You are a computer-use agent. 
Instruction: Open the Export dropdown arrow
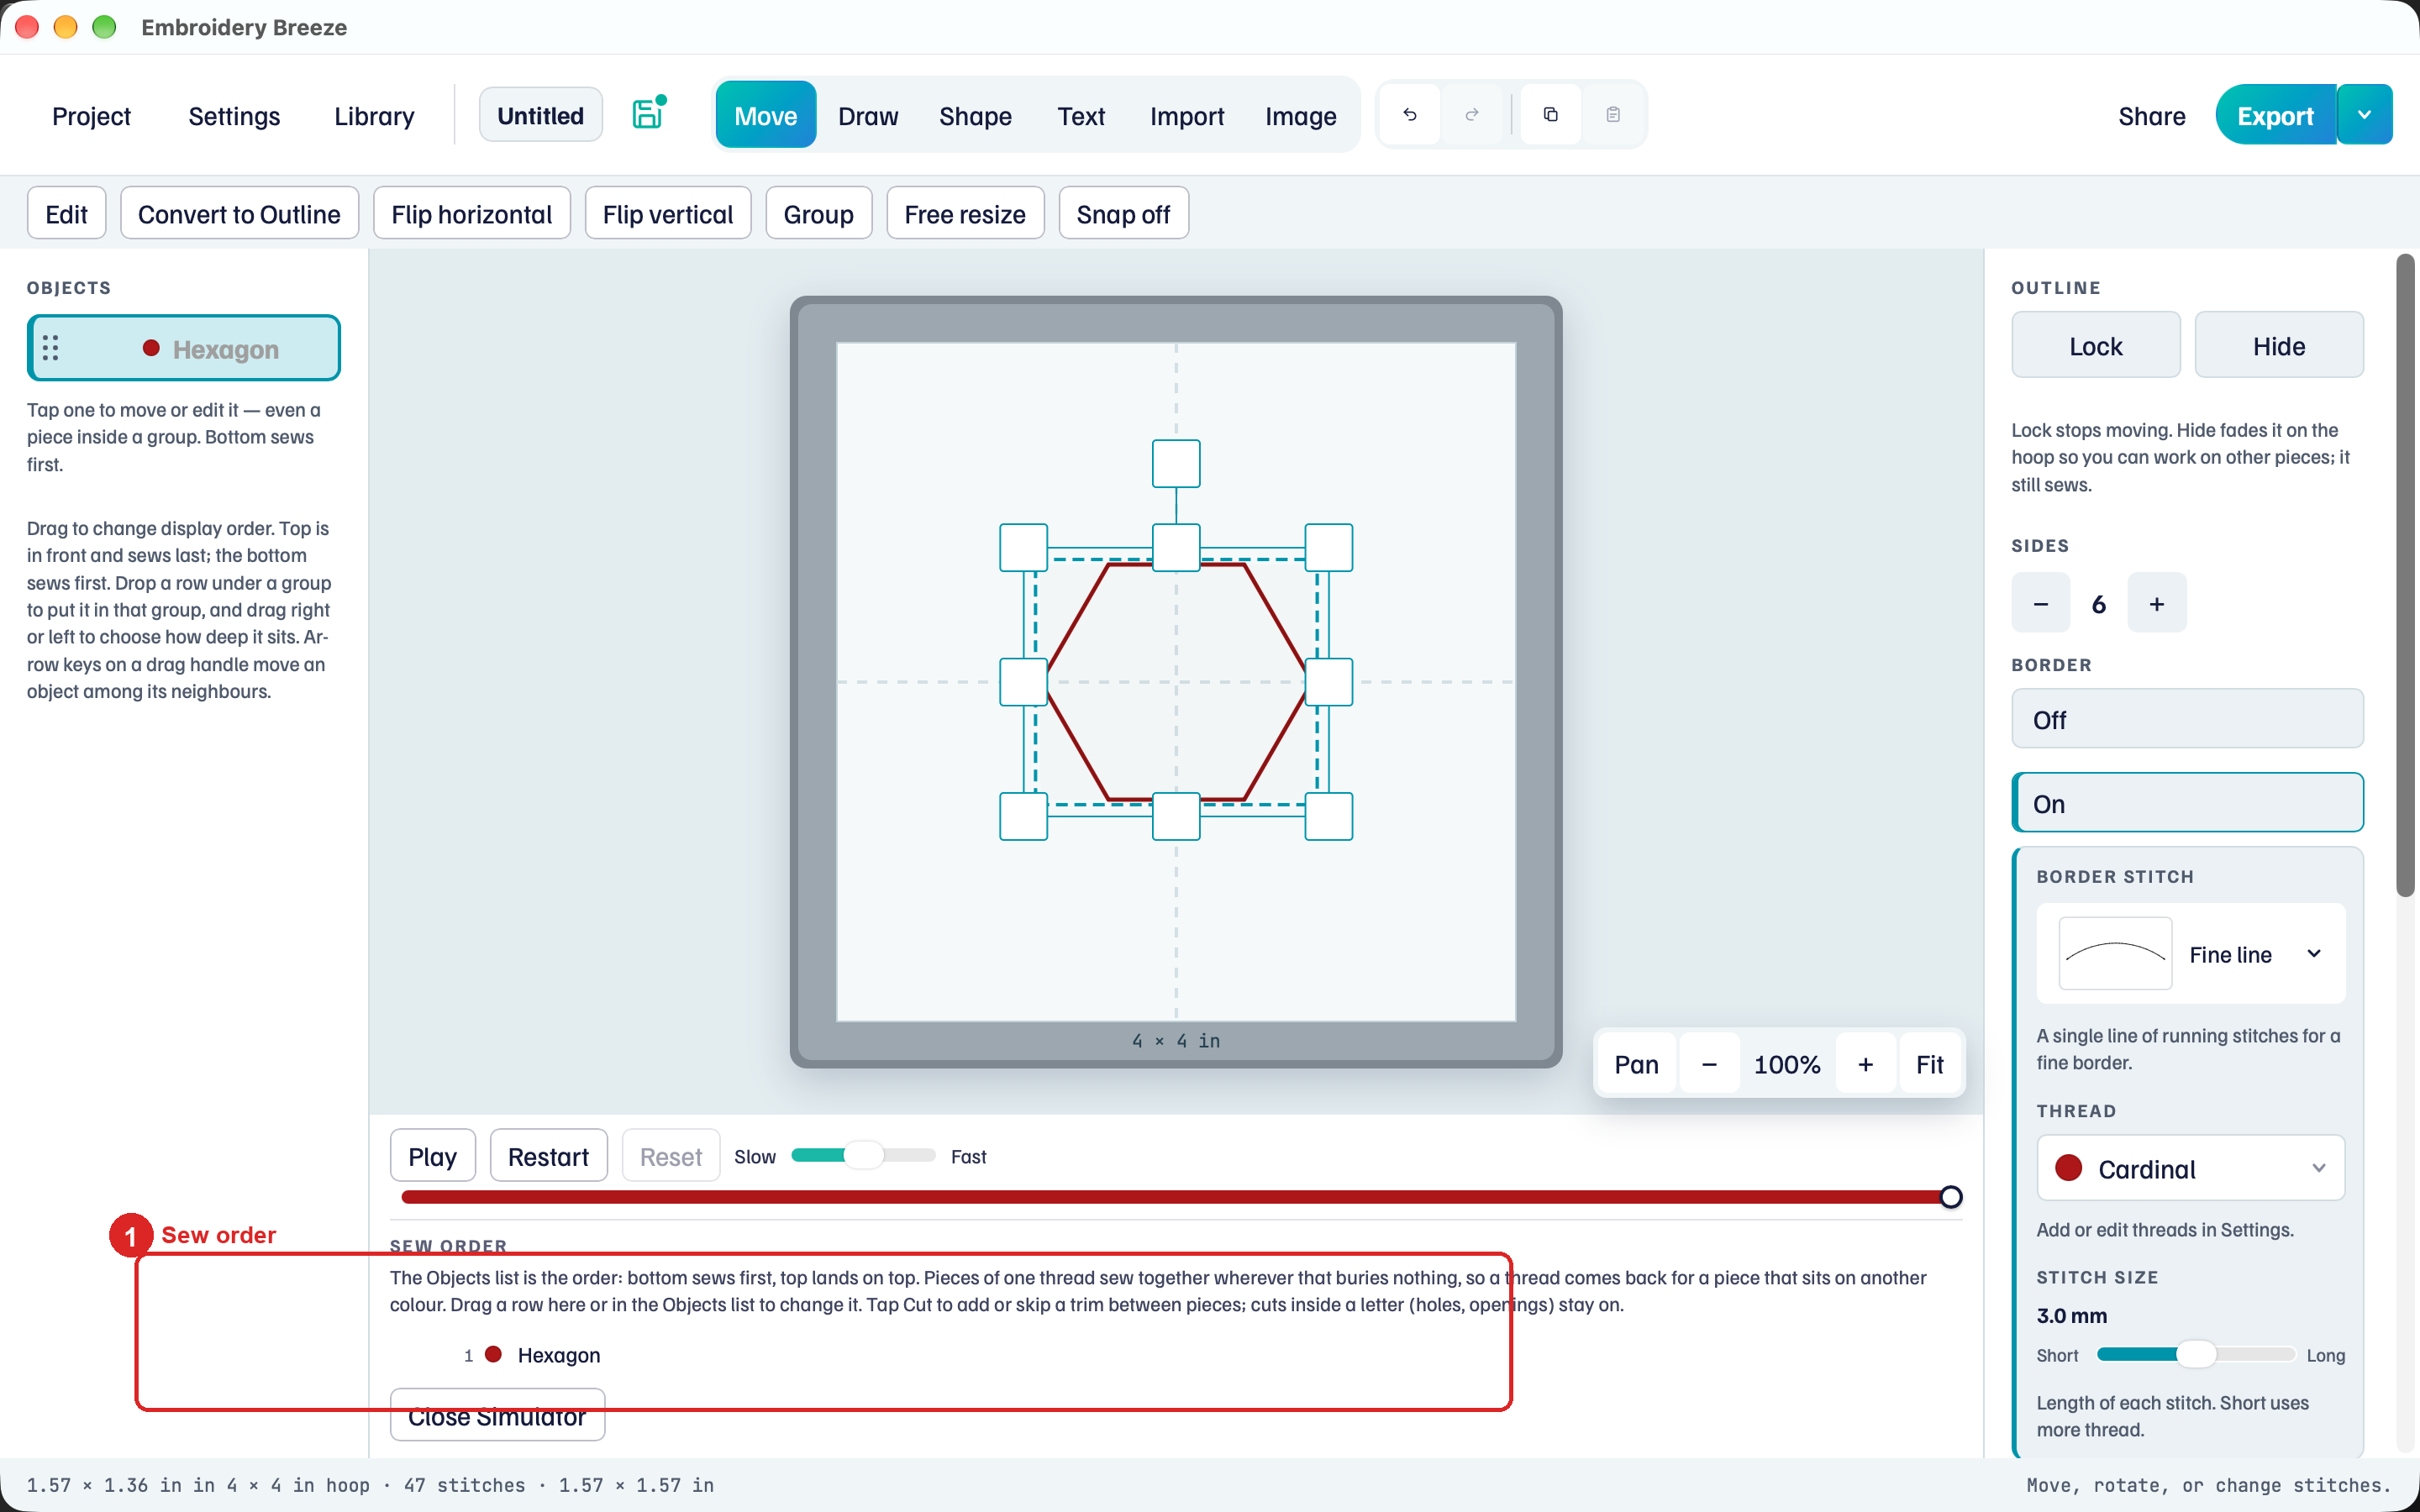pos(2365,115)
